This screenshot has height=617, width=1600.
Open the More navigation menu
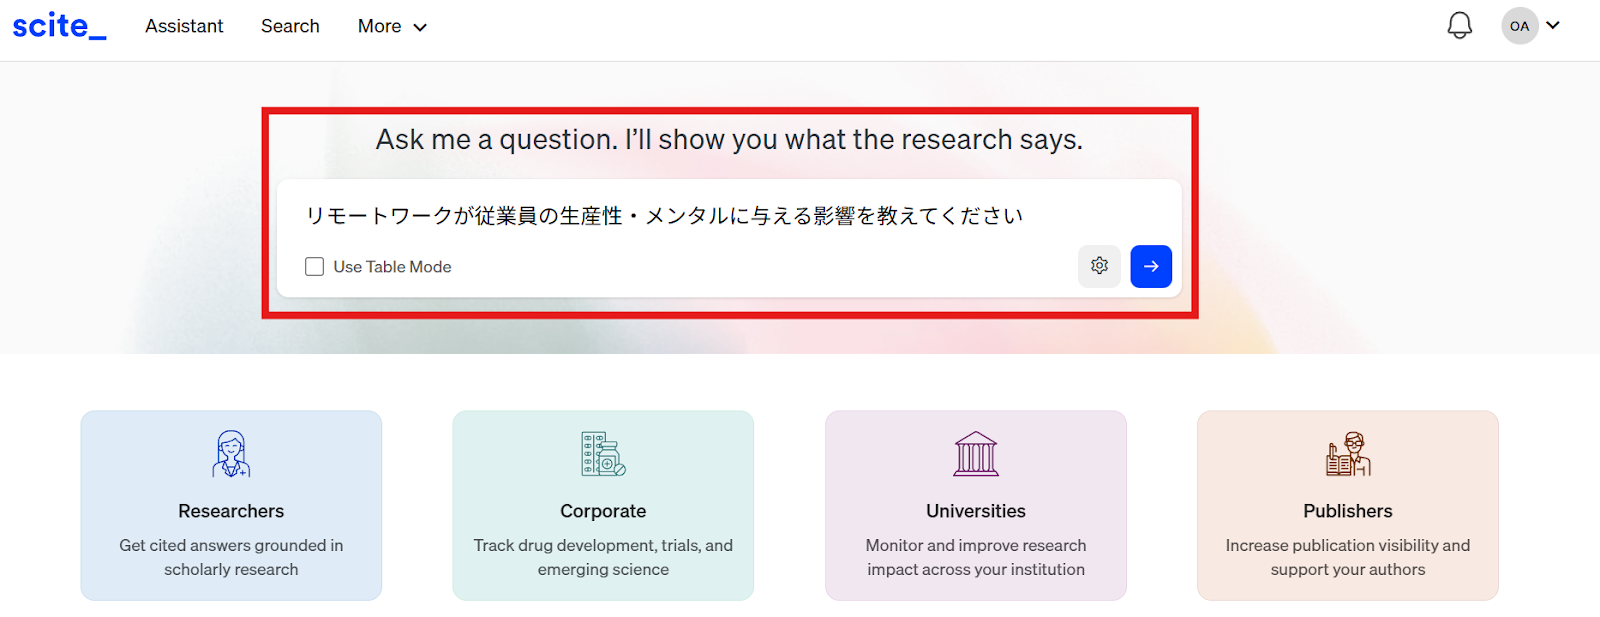392,26
